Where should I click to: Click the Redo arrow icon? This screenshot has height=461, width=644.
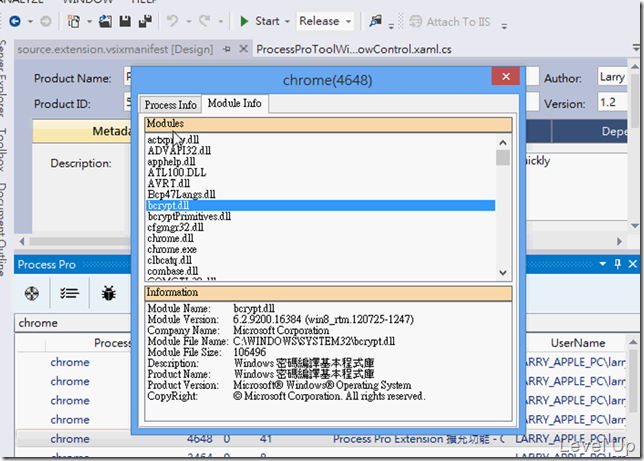[x=205, y=21]
